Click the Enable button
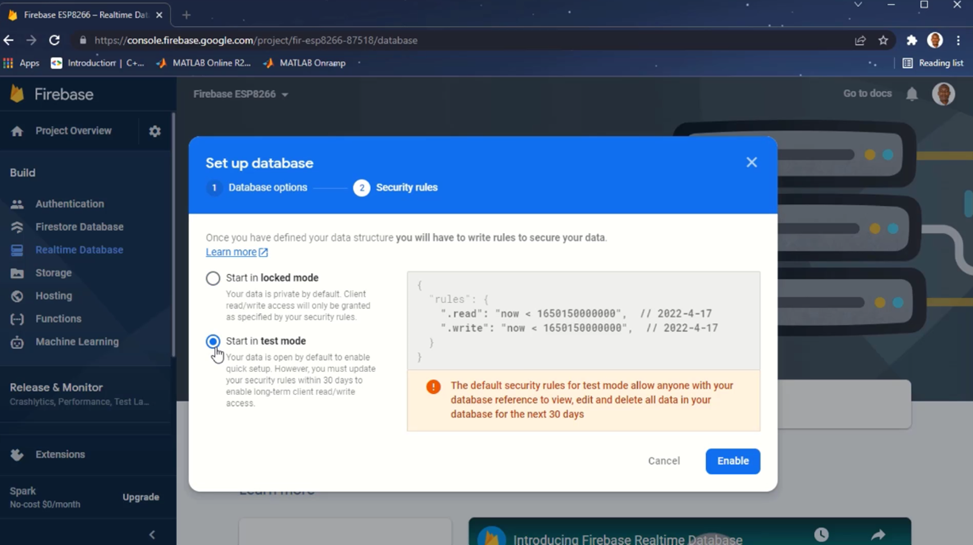Viewport: 973px width, 545px height. click(x=732, y=461)
